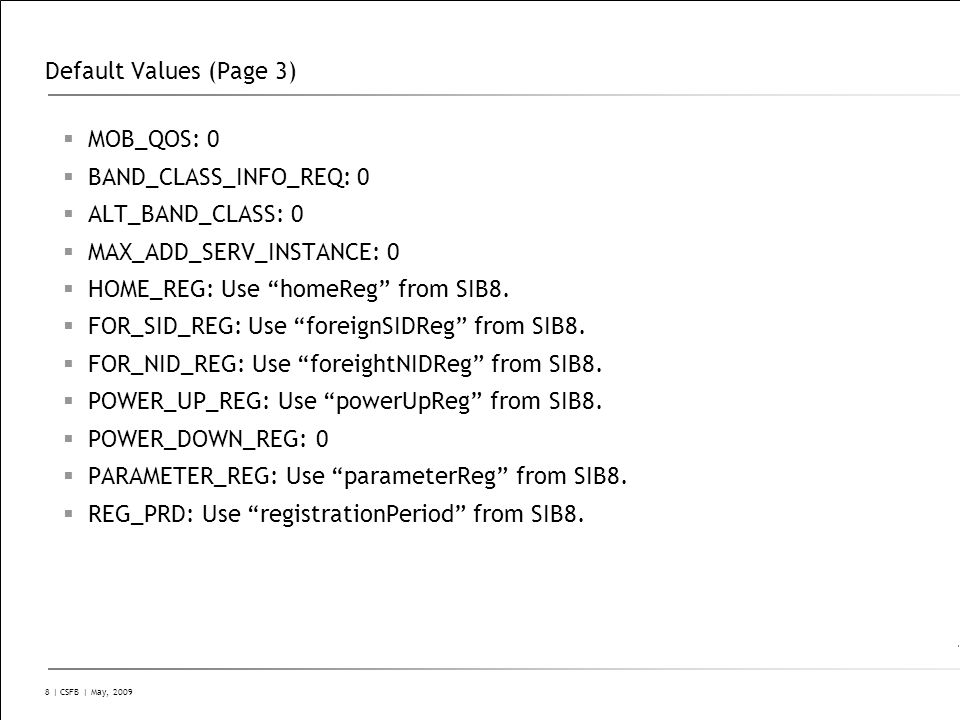Click the square bullet beside MOB_QOS
Viewport: 960px width, 720px height.
coord(69,139)
